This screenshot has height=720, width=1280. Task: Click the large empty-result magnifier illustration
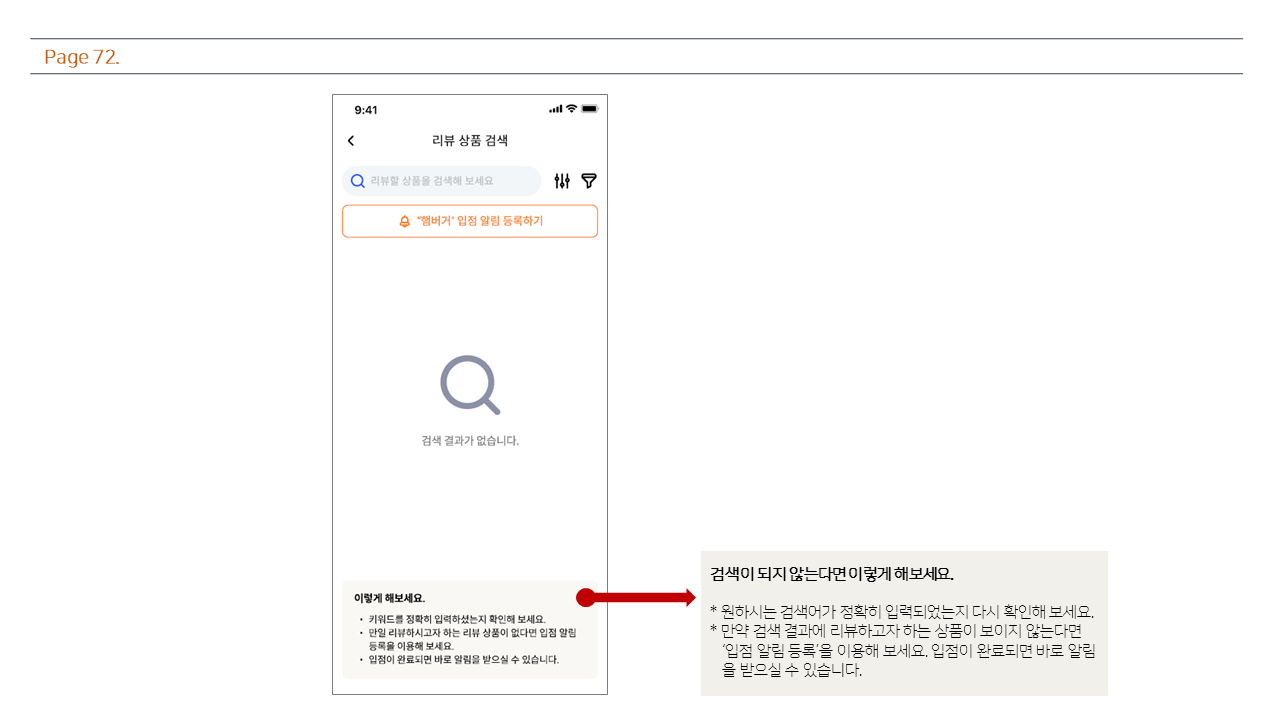point(470,385)
